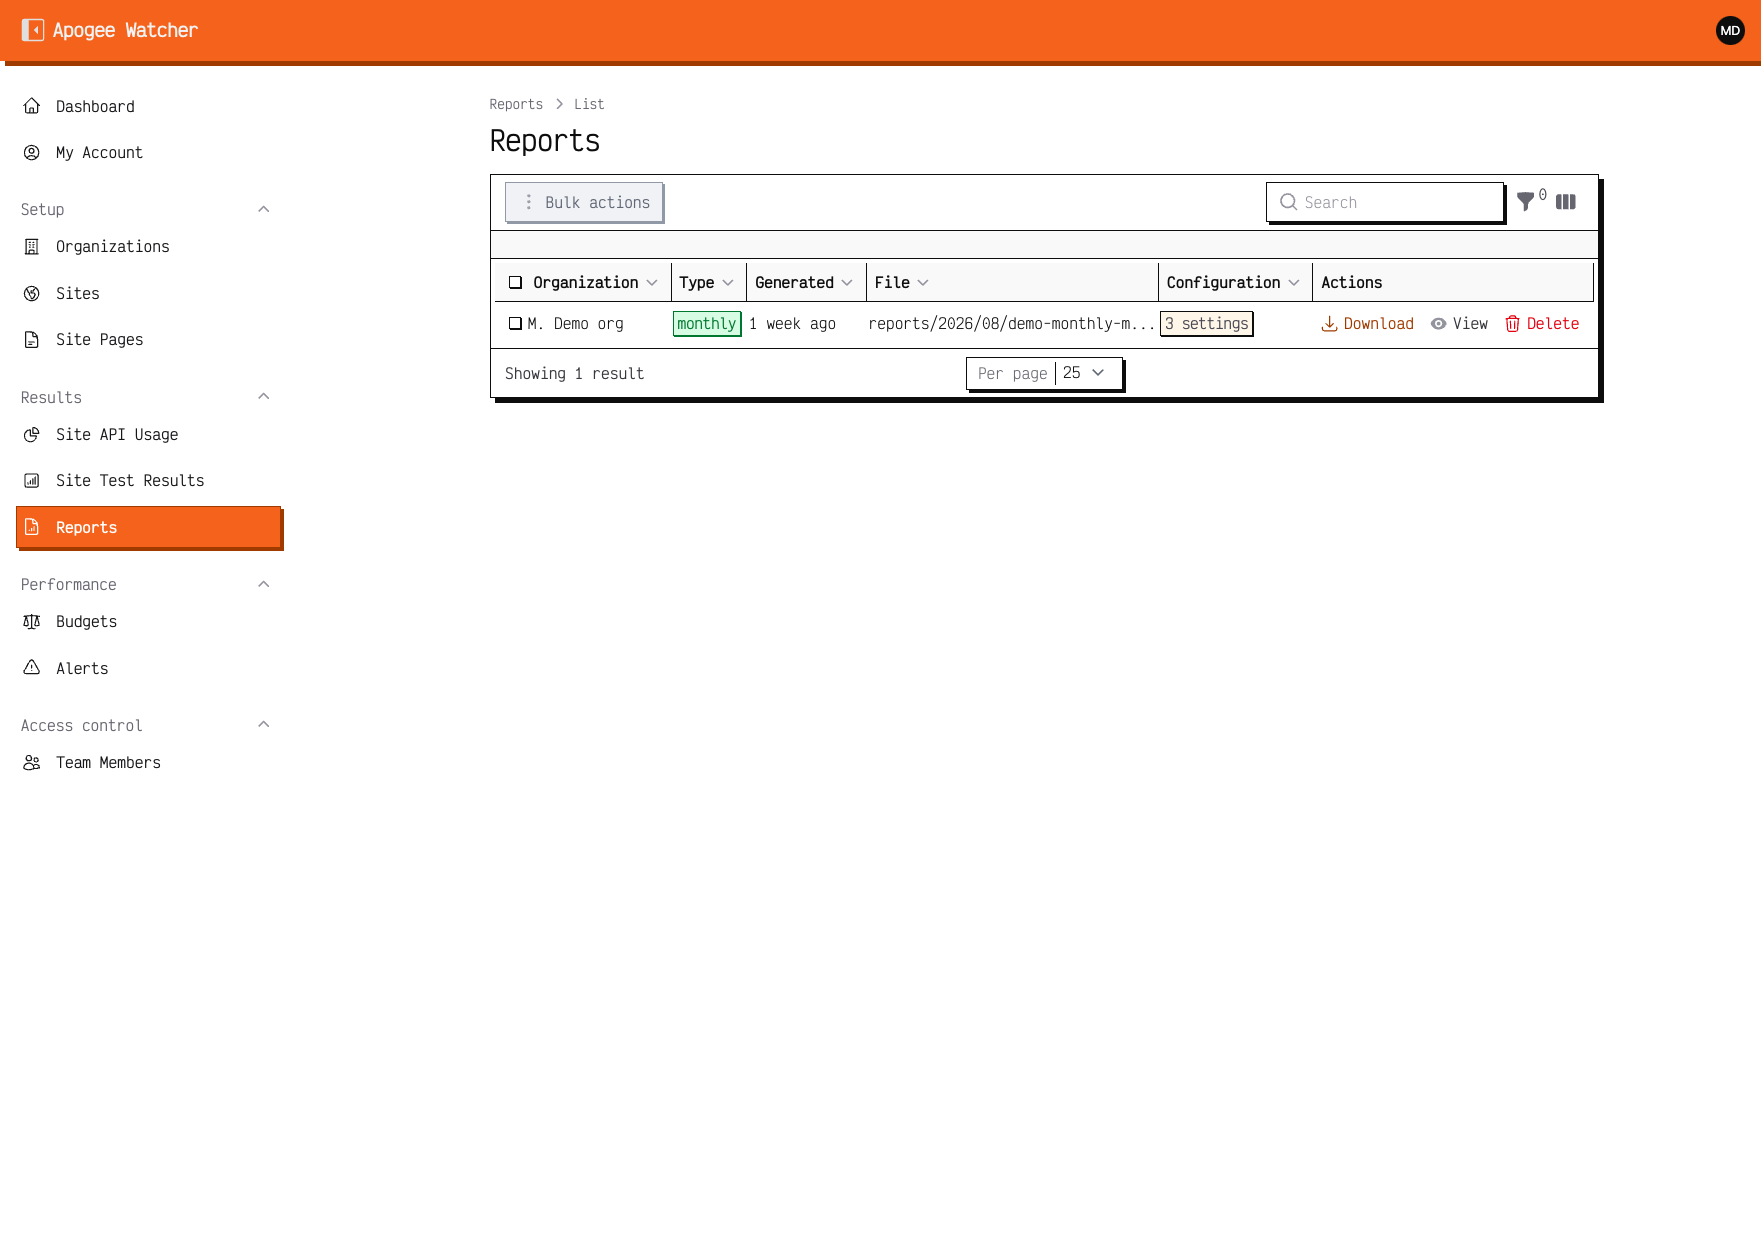
Task: Click the Organizations building icon
Action: coord(32,247)
